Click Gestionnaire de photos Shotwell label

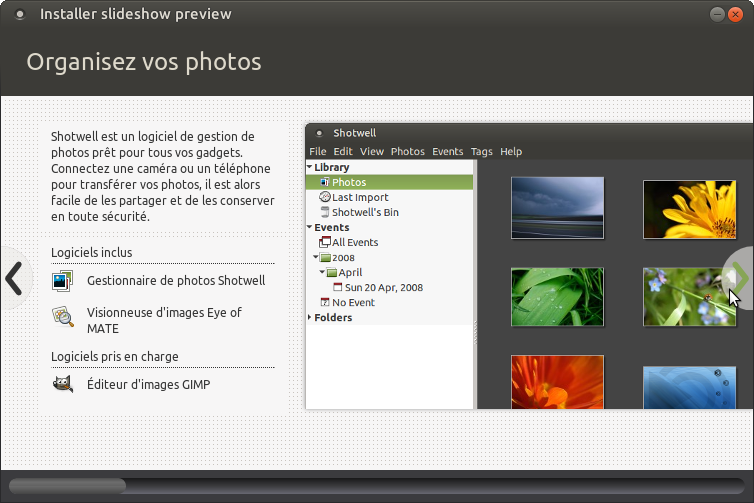pos(176,281)
